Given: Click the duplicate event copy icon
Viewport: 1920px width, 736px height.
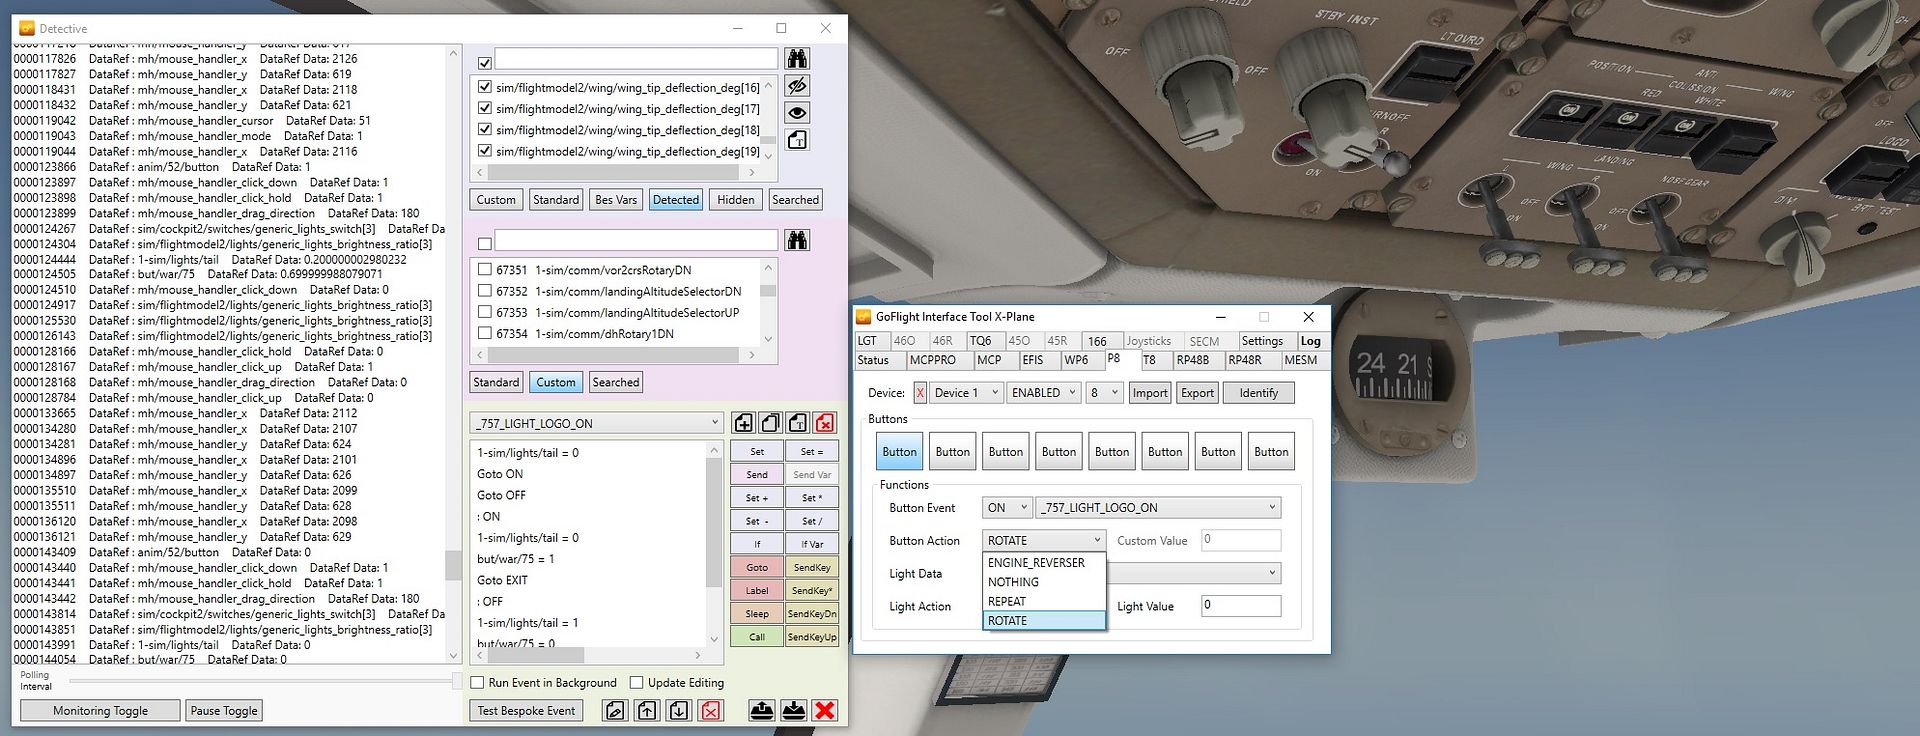Looking at the screenshot, I should tap(770, 423).
